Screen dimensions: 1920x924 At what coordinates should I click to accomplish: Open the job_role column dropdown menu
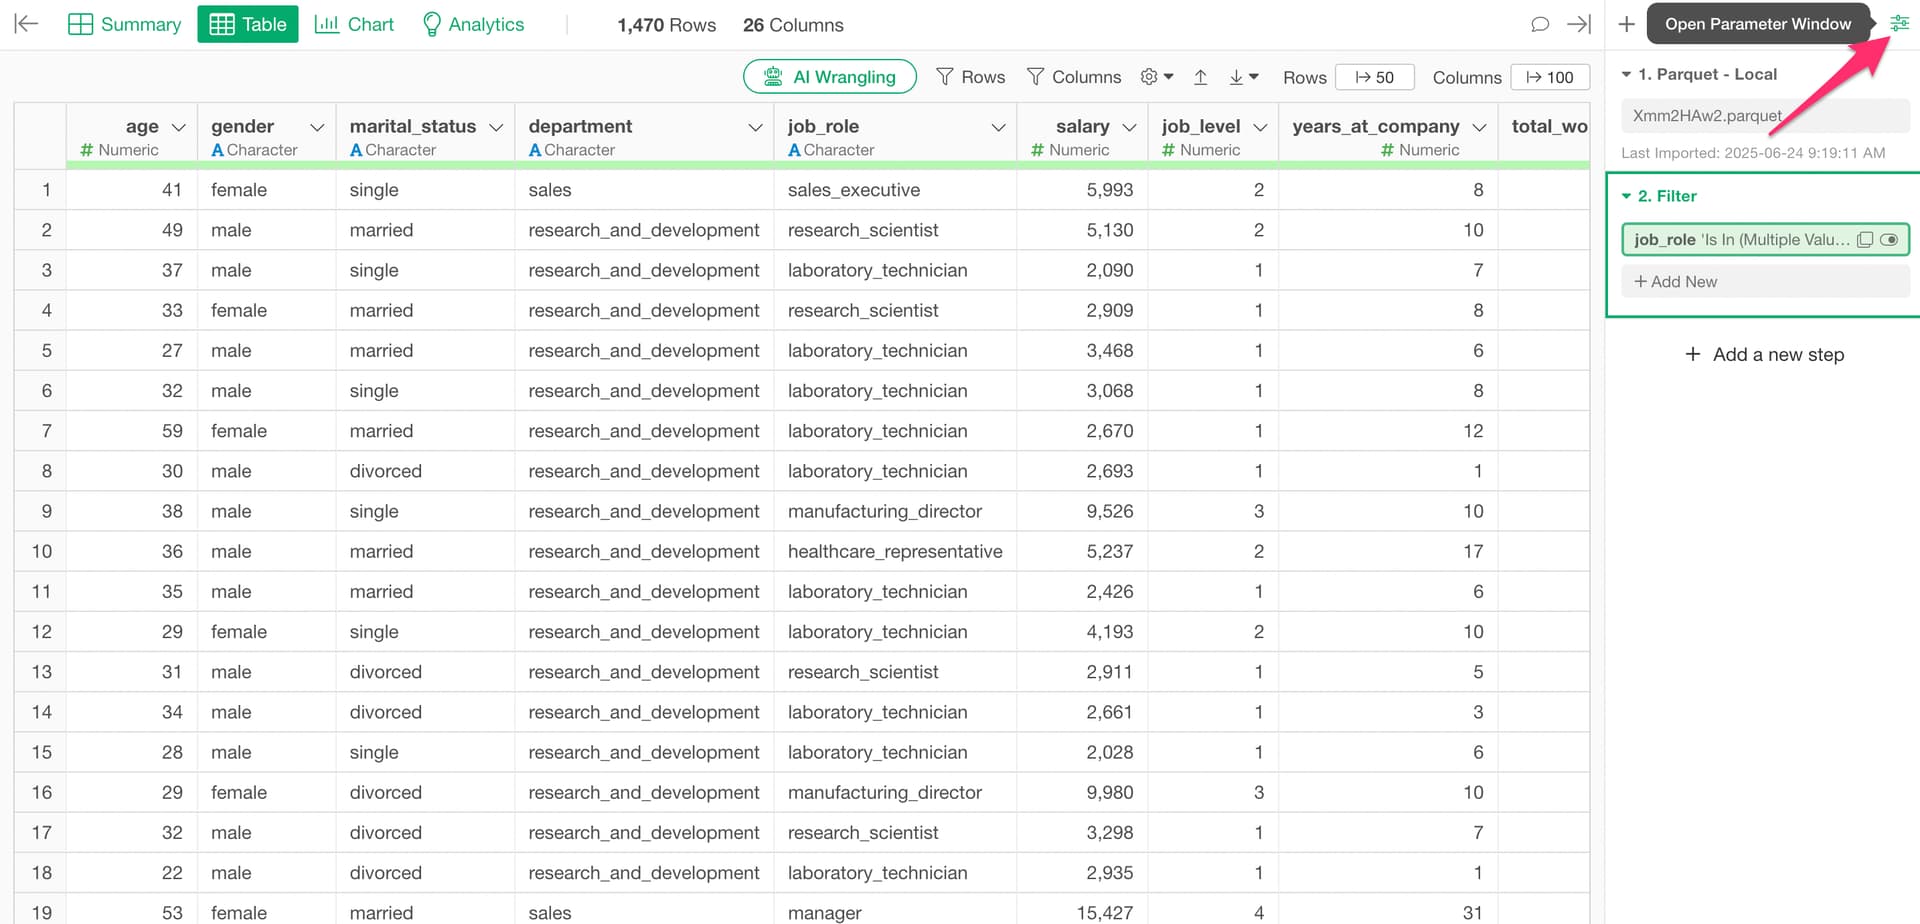(998, 127)
